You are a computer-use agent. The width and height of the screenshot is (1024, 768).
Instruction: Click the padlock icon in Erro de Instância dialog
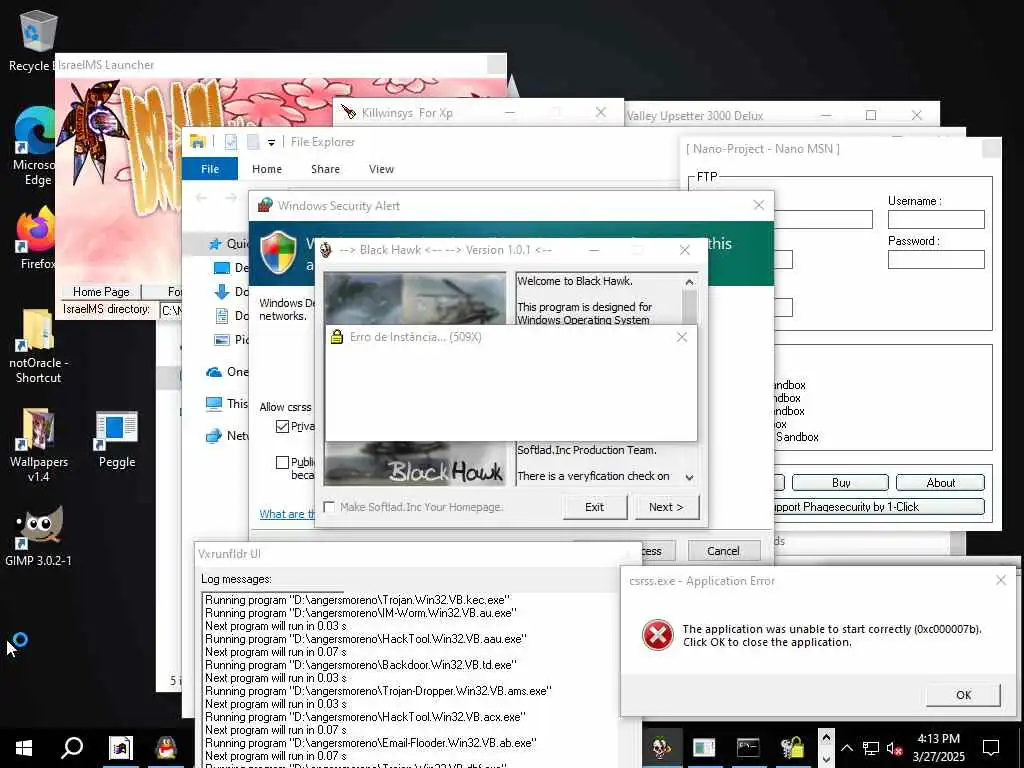coord(336,337)
